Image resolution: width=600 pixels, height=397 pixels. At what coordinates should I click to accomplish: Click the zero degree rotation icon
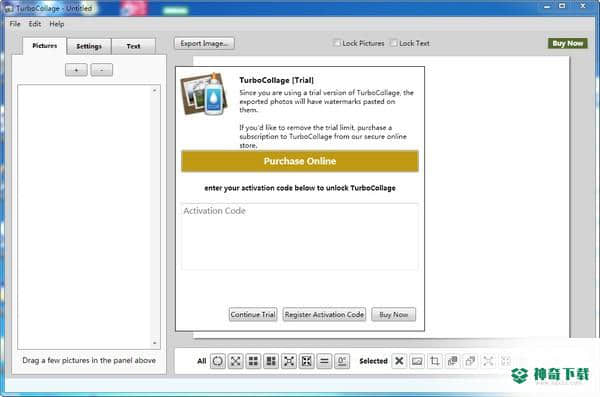(342, 361)
